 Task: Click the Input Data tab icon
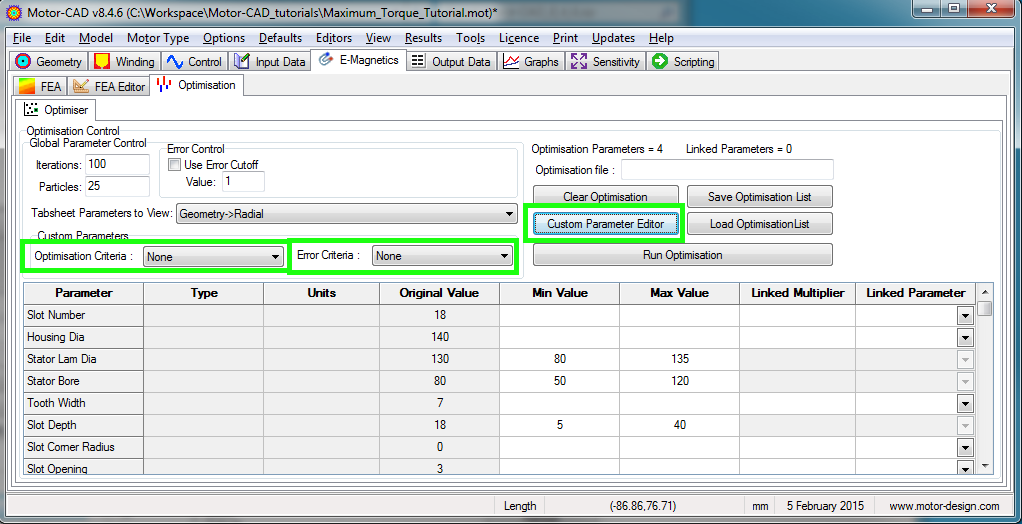[242, 61]
